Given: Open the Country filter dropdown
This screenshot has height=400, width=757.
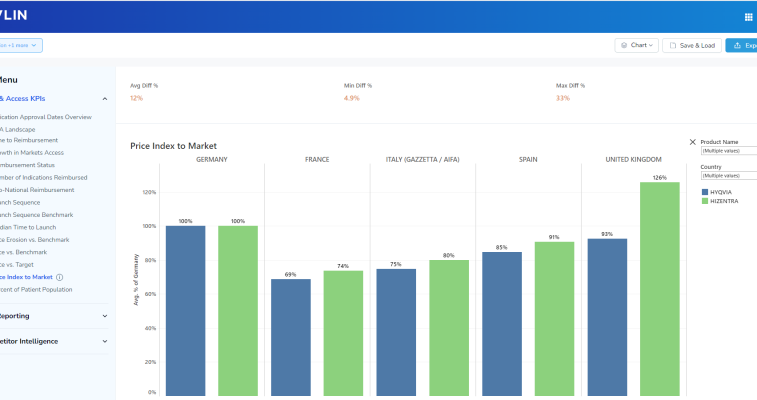Looking at the screenshot, I should (x=729, y=175).
